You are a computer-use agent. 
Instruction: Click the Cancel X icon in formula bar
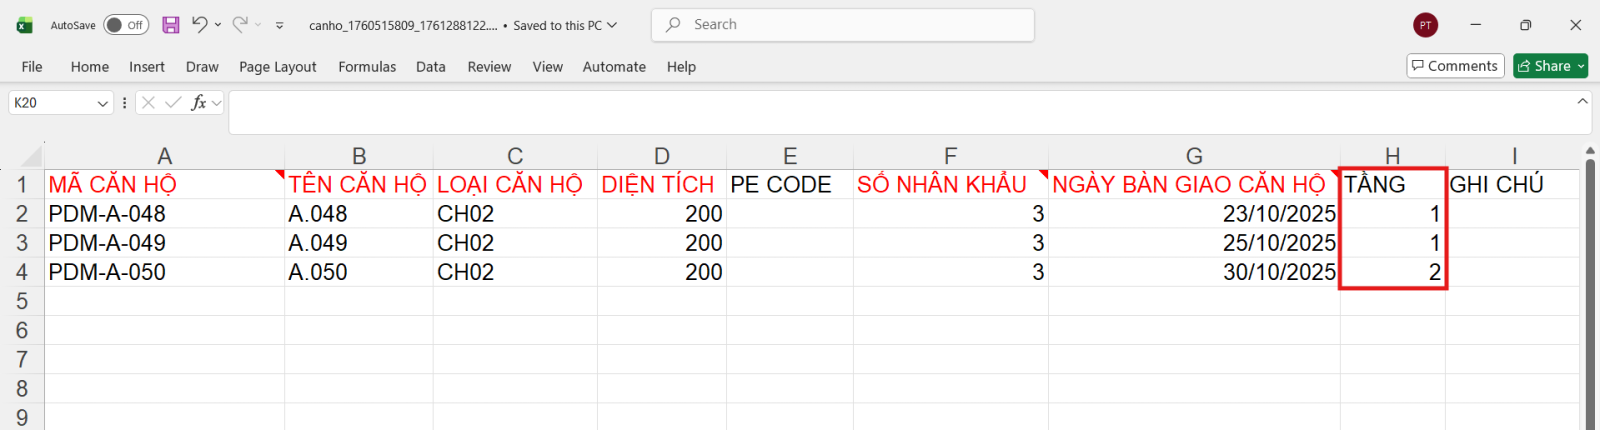pos(148,102)
